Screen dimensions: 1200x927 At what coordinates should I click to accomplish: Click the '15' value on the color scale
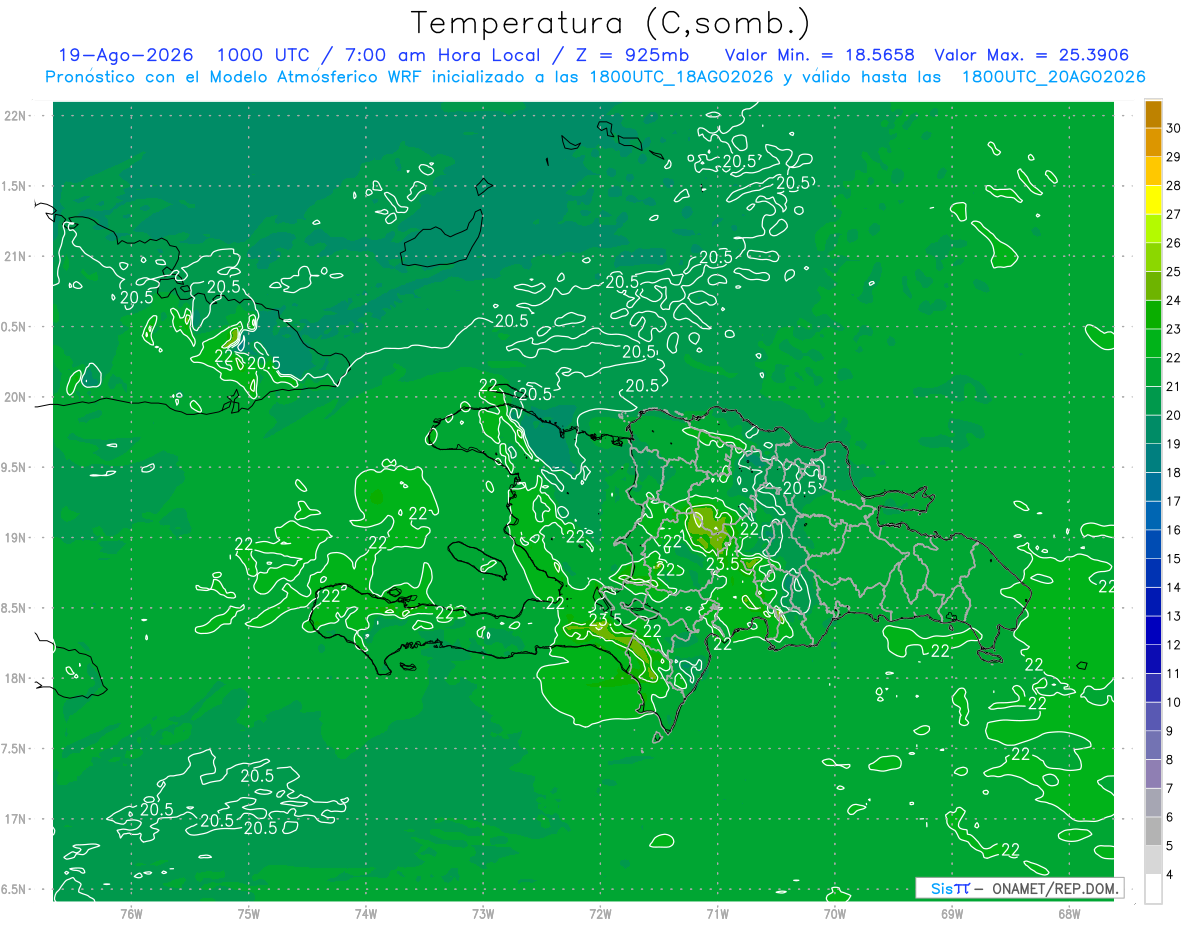coord(1173,558)
